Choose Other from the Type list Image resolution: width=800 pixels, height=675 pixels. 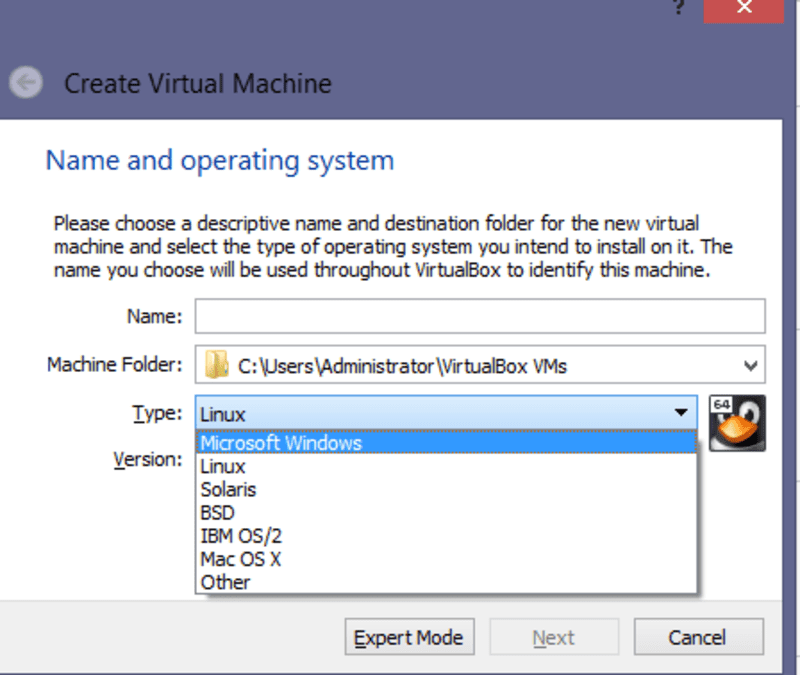click(x=446, y=582)
